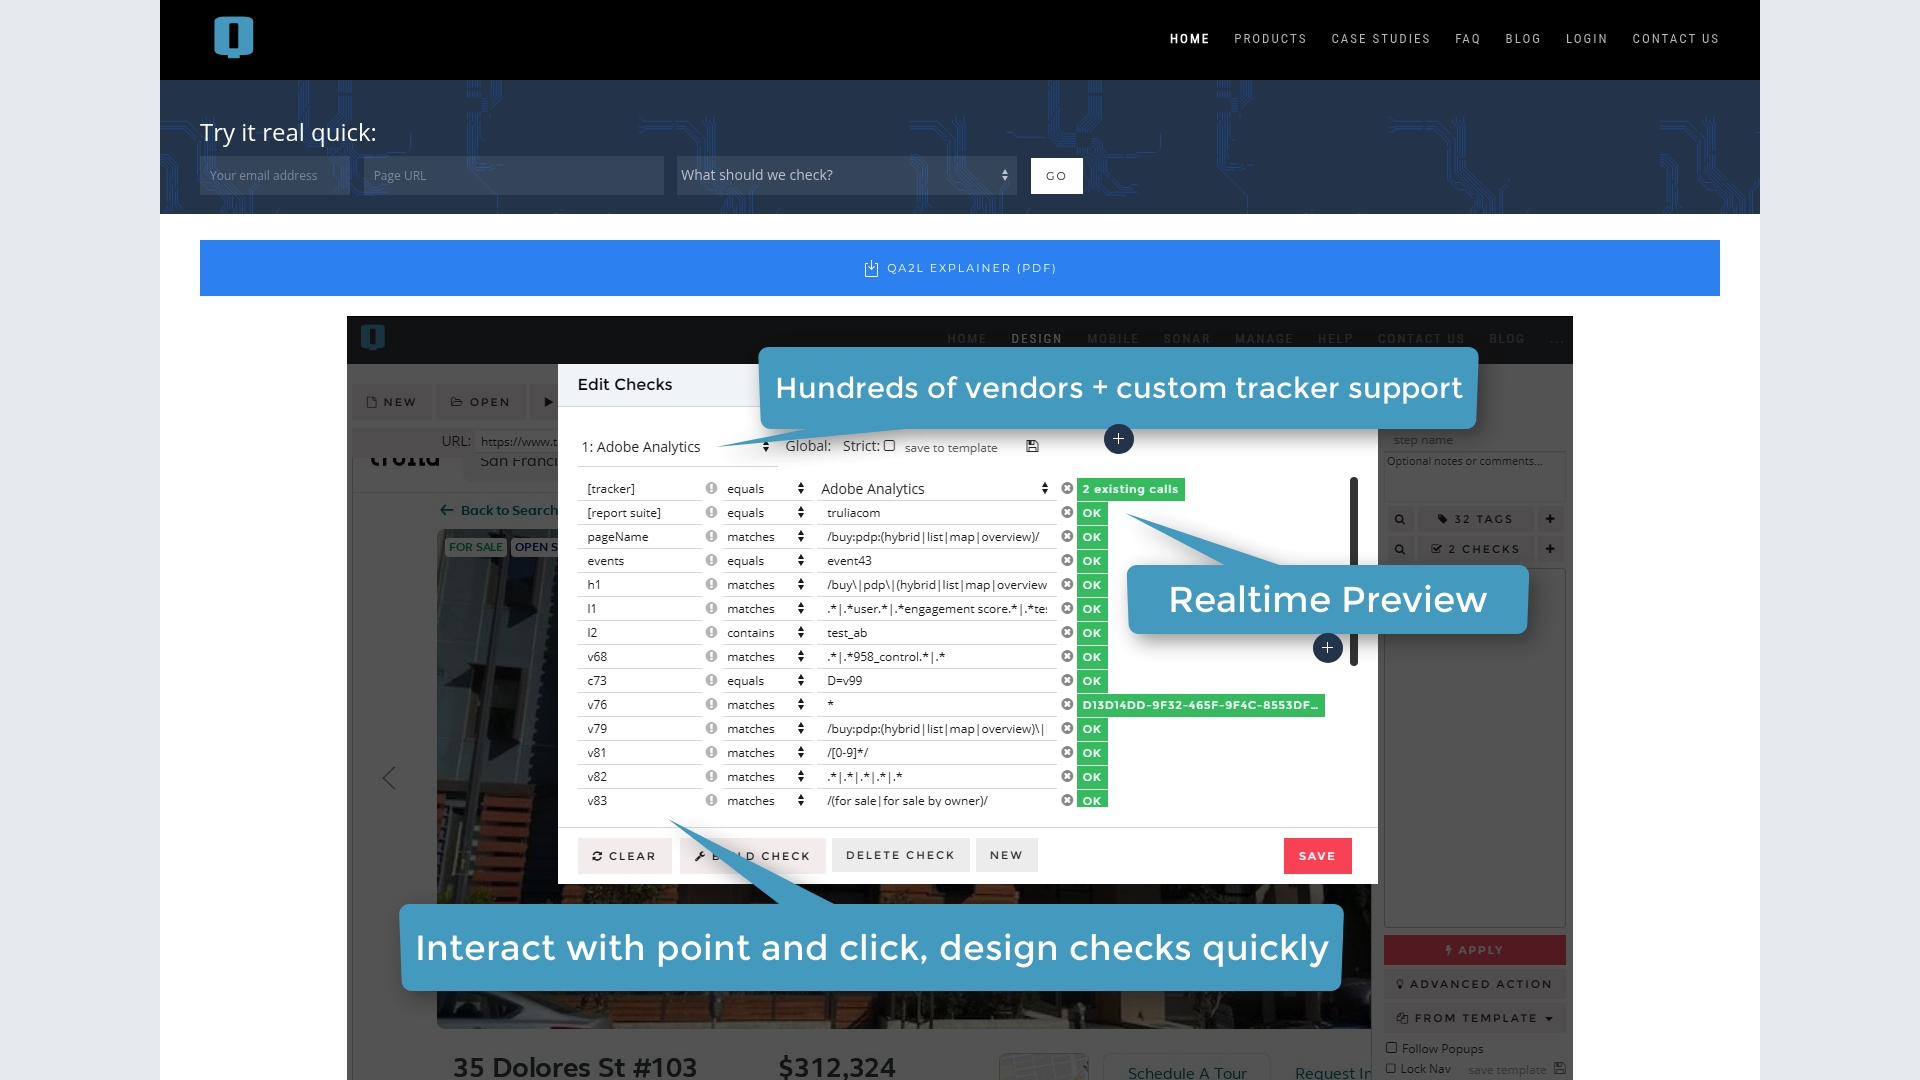Click the QA2L logo in the header
Image resolution: width=1920 pixels, height=1080 pixels.
click(x=233, y=37)
